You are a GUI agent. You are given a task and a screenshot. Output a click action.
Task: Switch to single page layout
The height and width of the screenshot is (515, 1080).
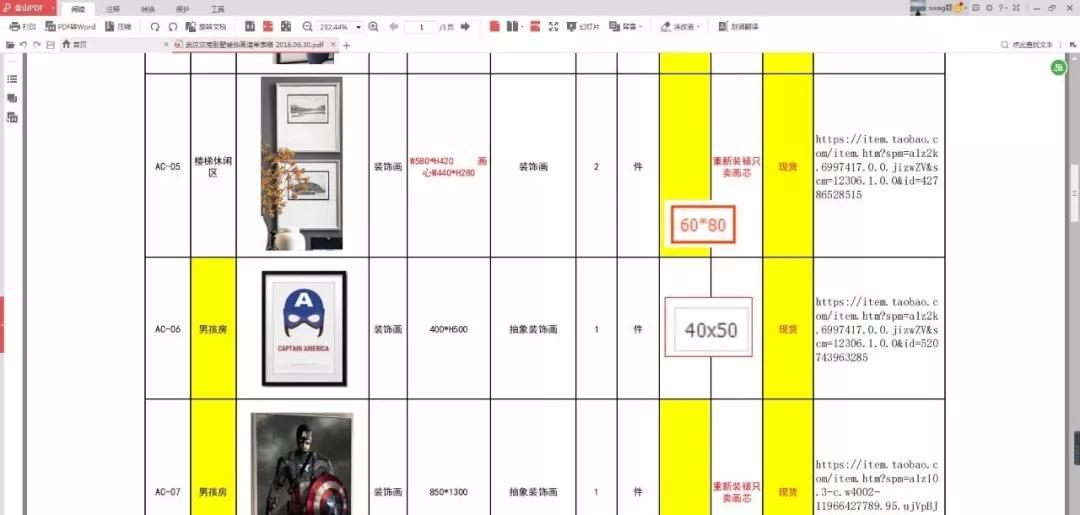tap(495, 26)
